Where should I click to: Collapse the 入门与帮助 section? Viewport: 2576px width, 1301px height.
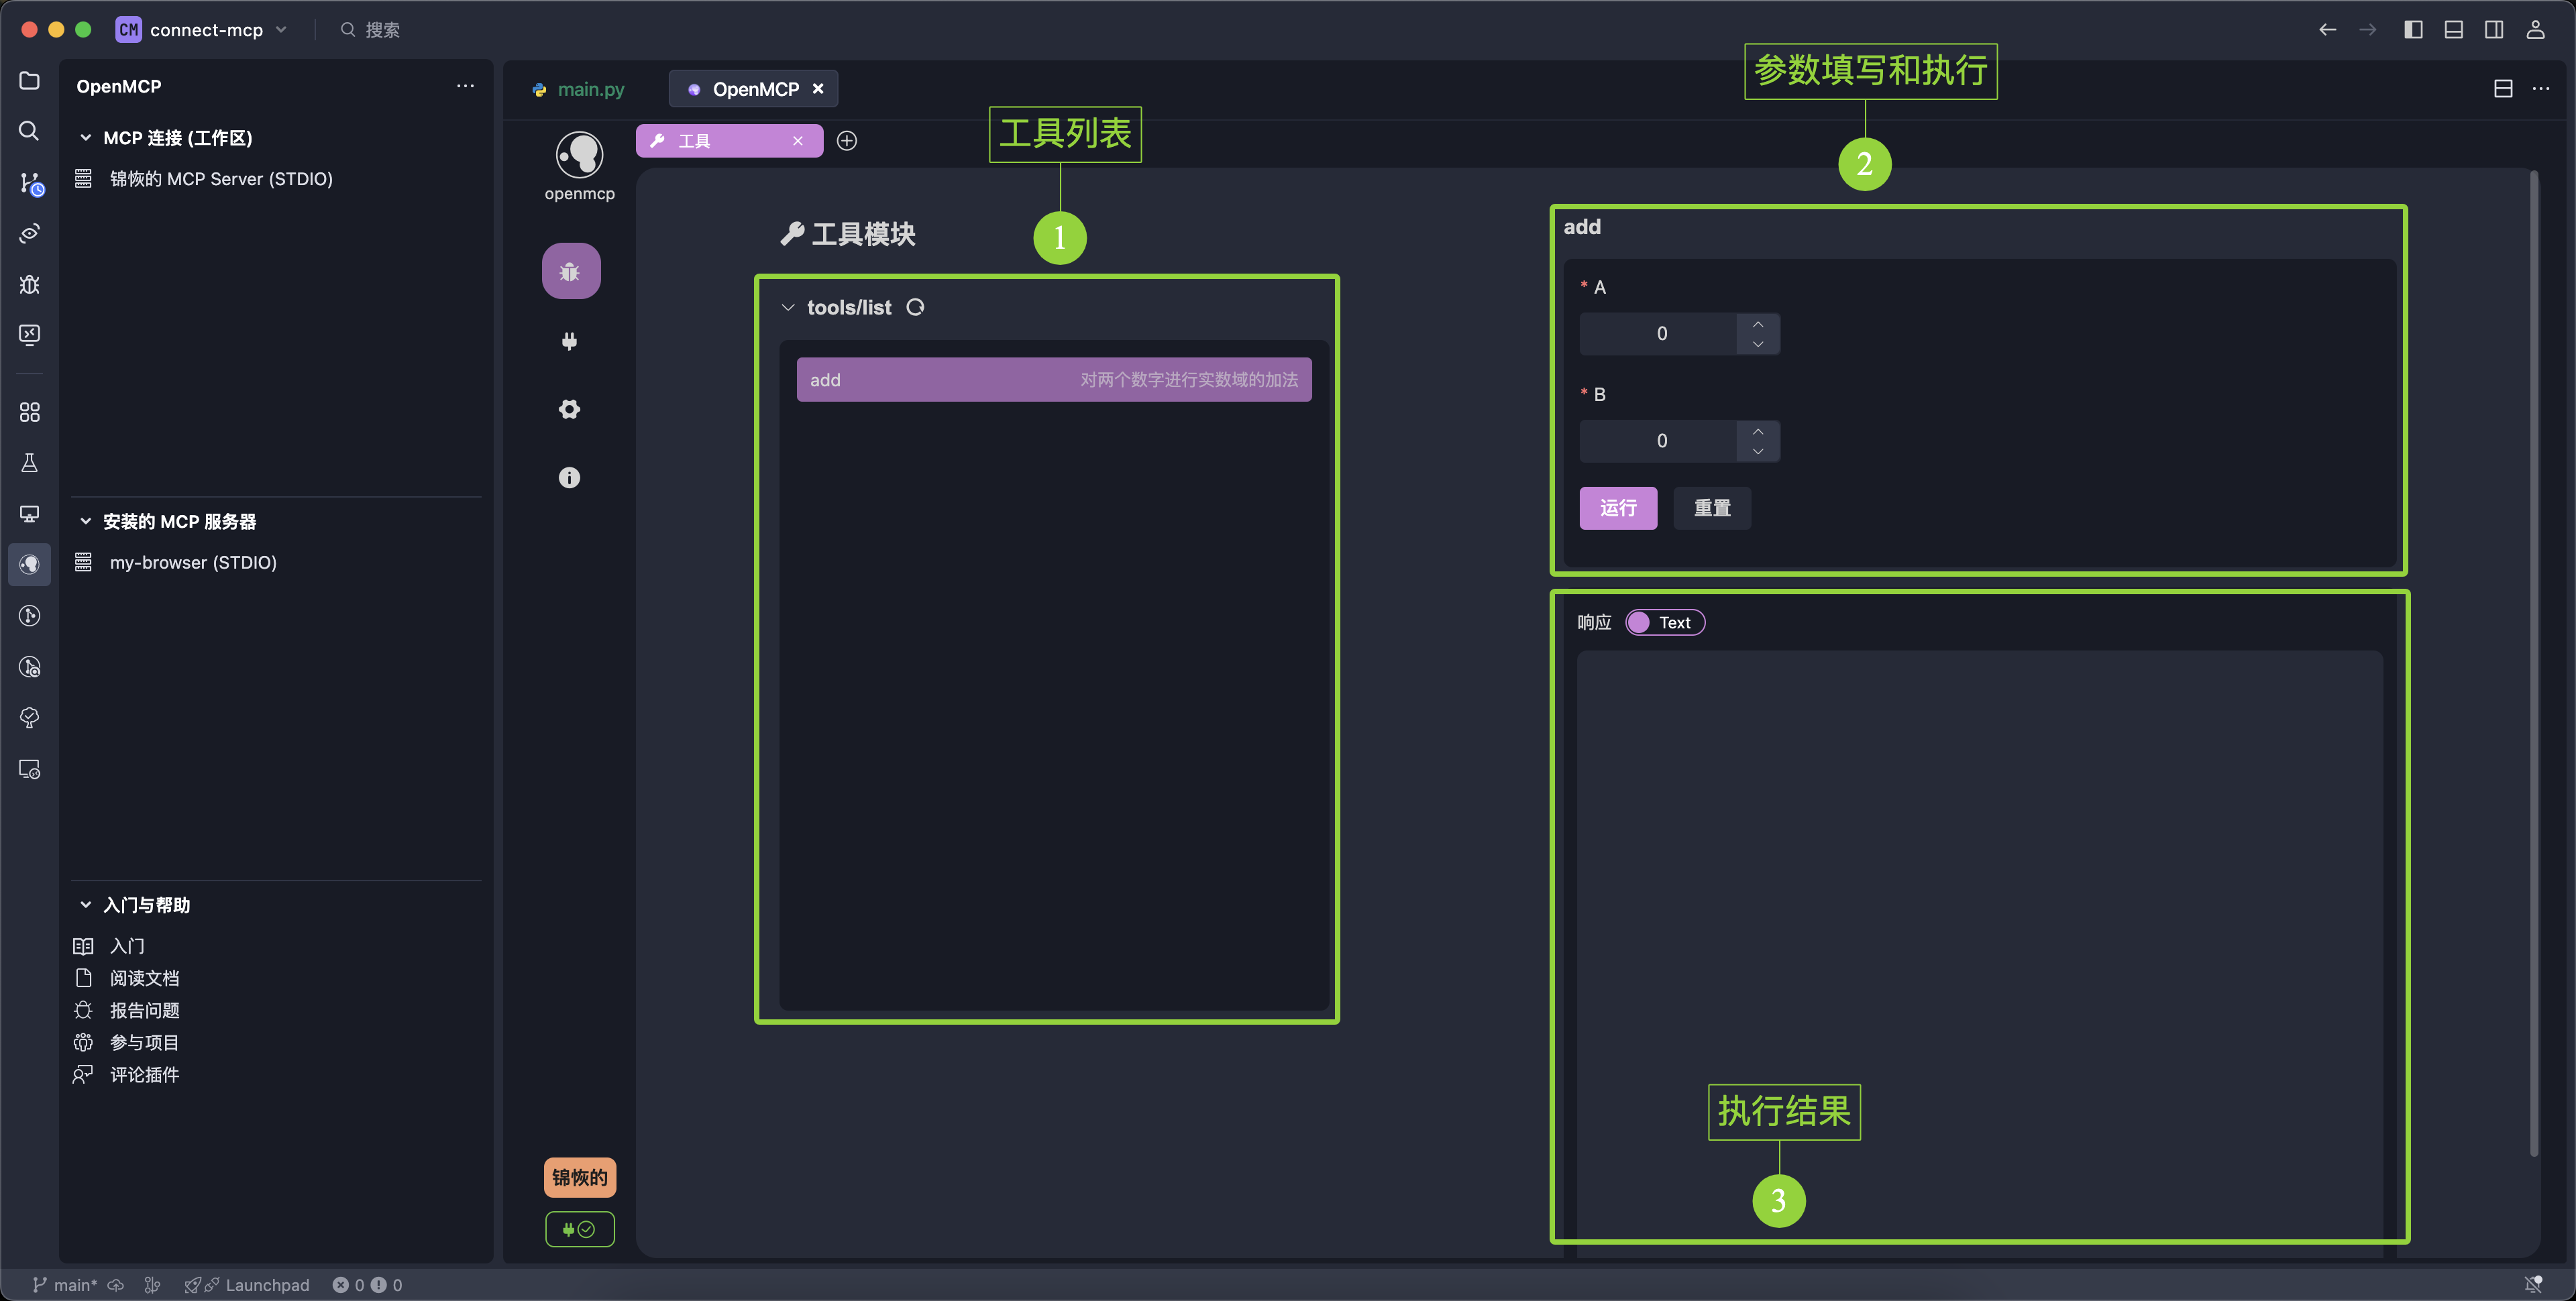pyautogui.click(x=86, y=904)
